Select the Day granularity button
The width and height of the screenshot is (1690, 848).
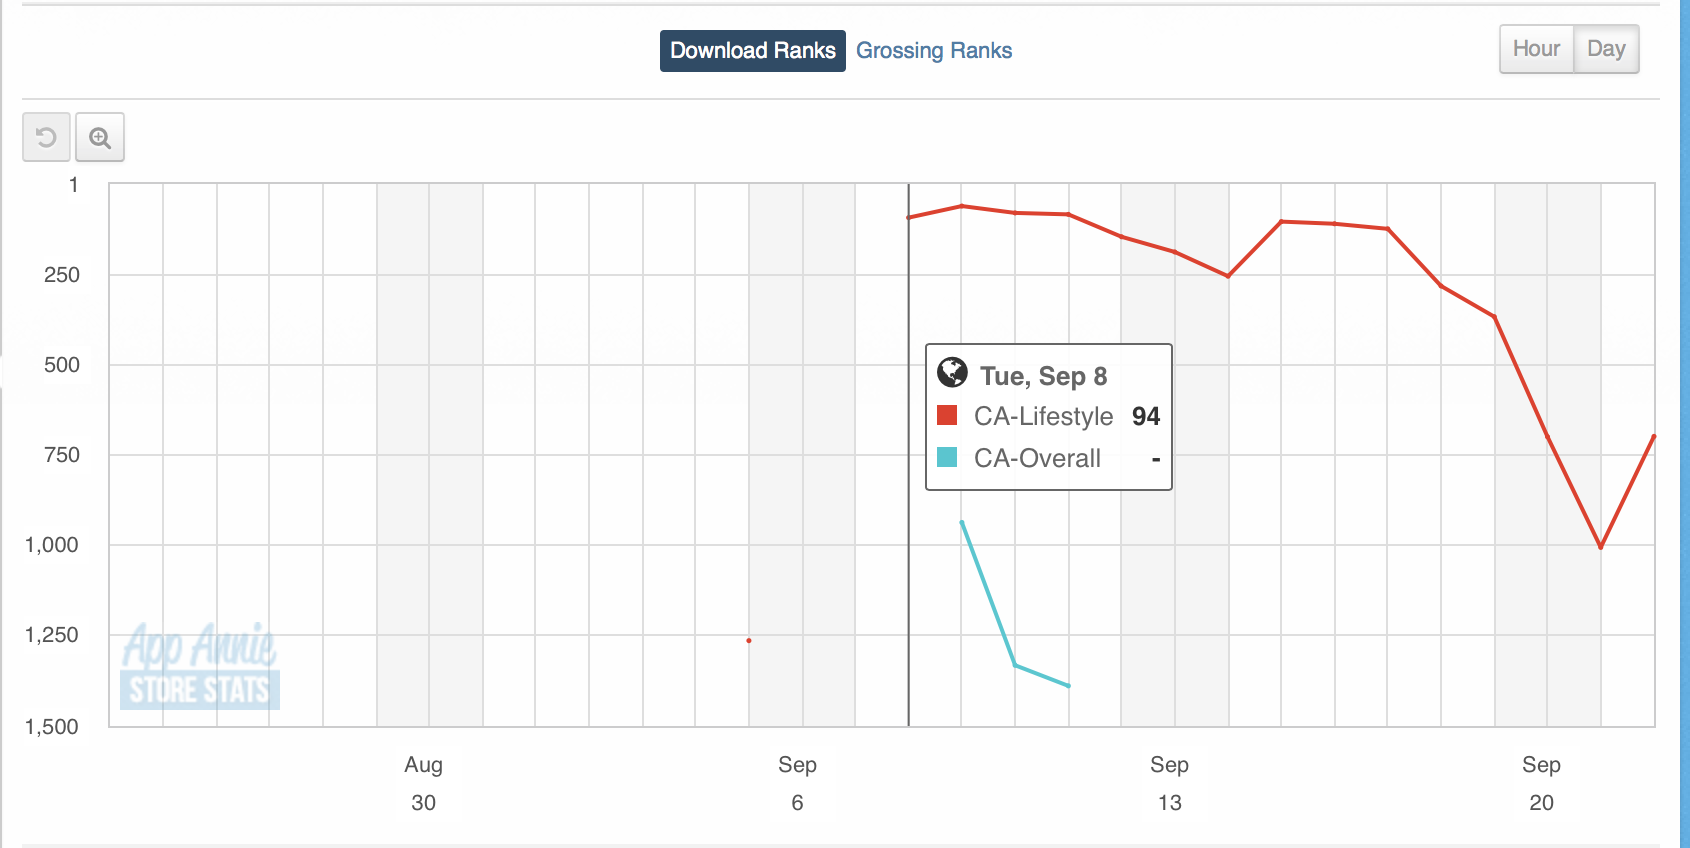point(1605,49)
